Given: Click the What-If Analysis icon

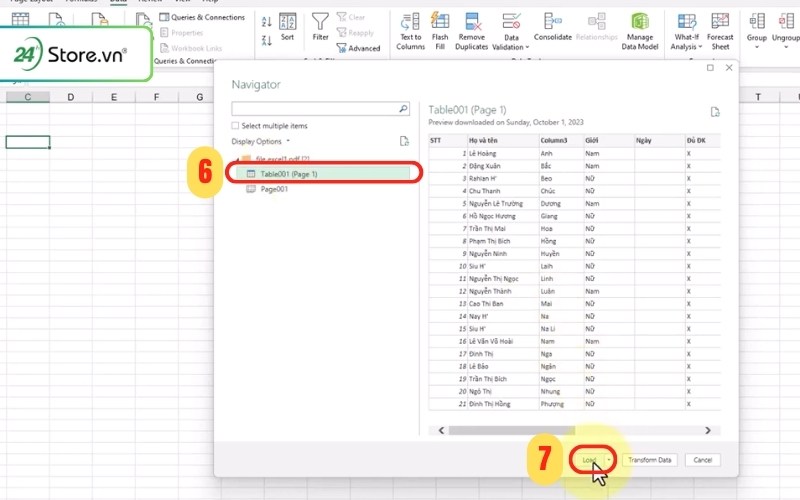Looking at the screenshot, I should pyautogui.click(x=686, y=21).
